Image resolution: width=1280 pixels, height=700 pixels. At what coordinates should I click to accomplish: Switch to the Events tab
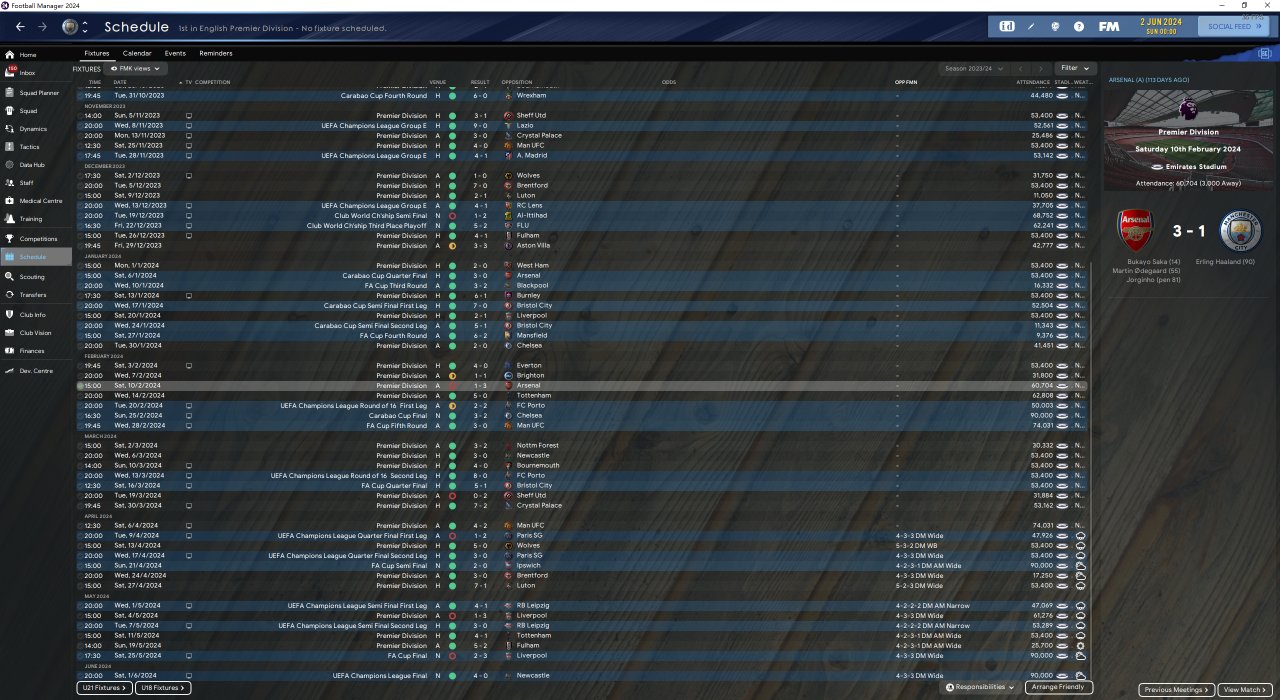click(175, 53)
